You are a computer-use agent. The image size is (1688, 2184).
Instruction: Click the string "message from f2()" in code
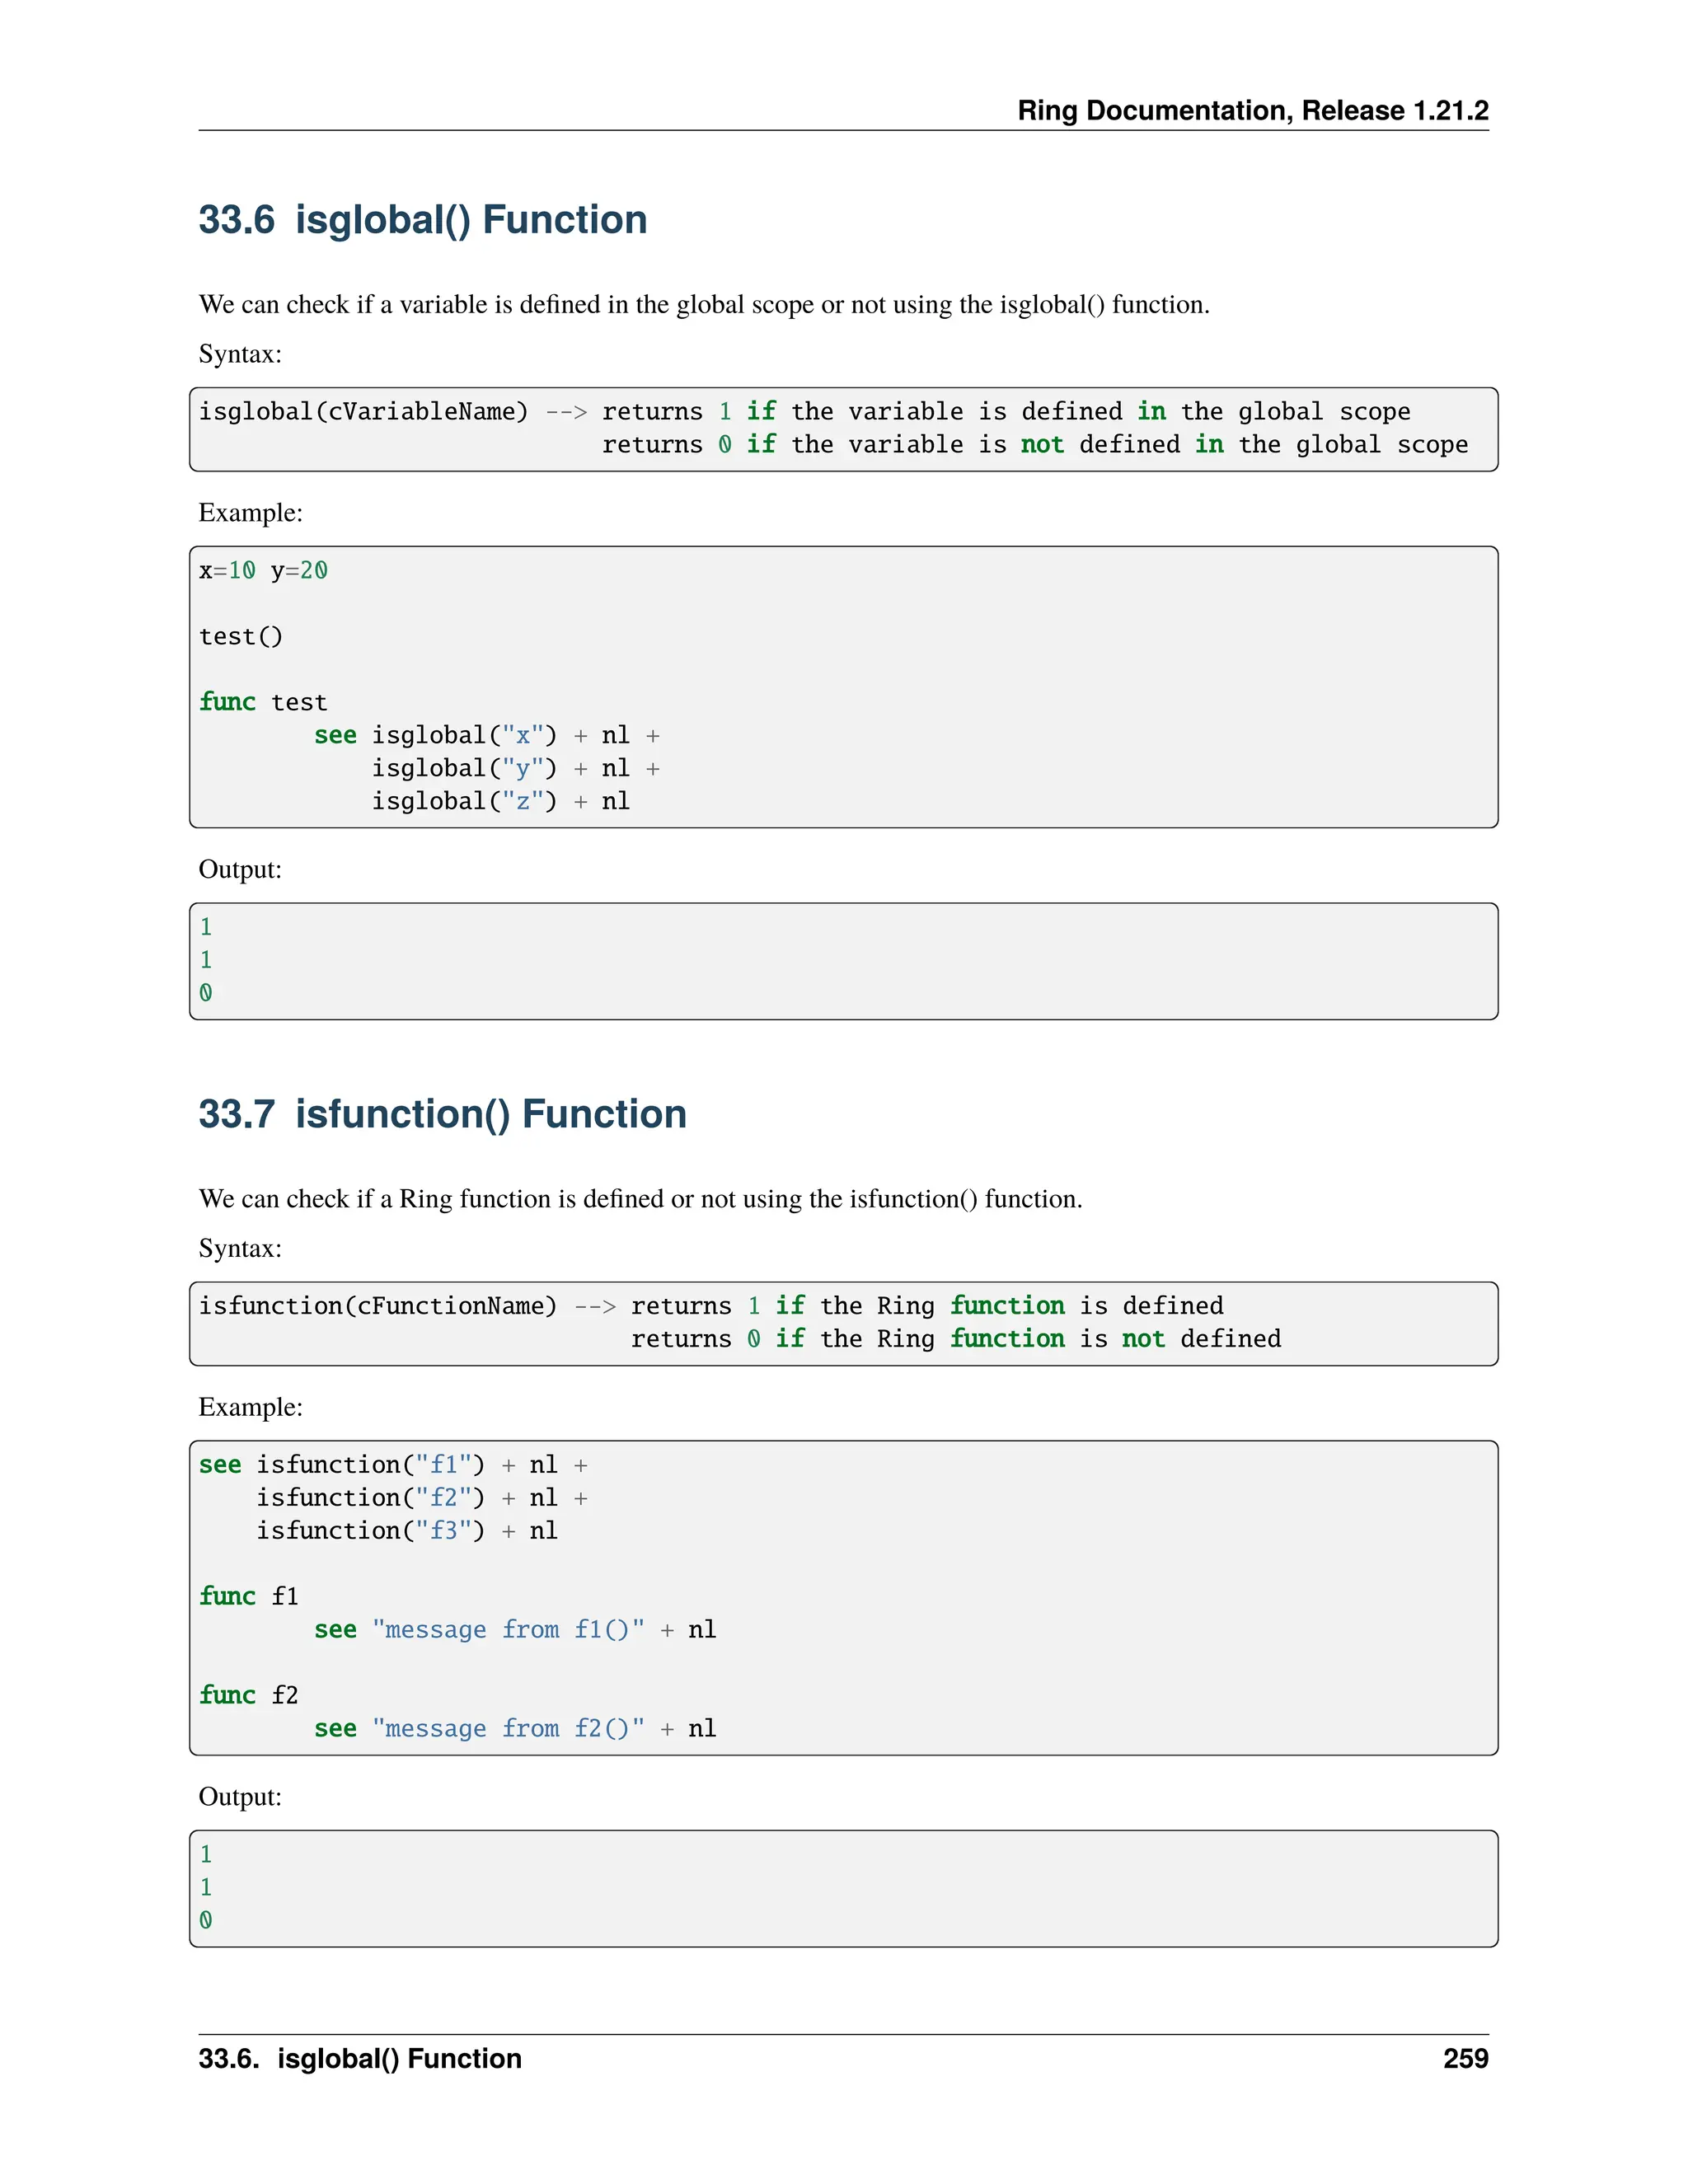(x=508, y=1728)
